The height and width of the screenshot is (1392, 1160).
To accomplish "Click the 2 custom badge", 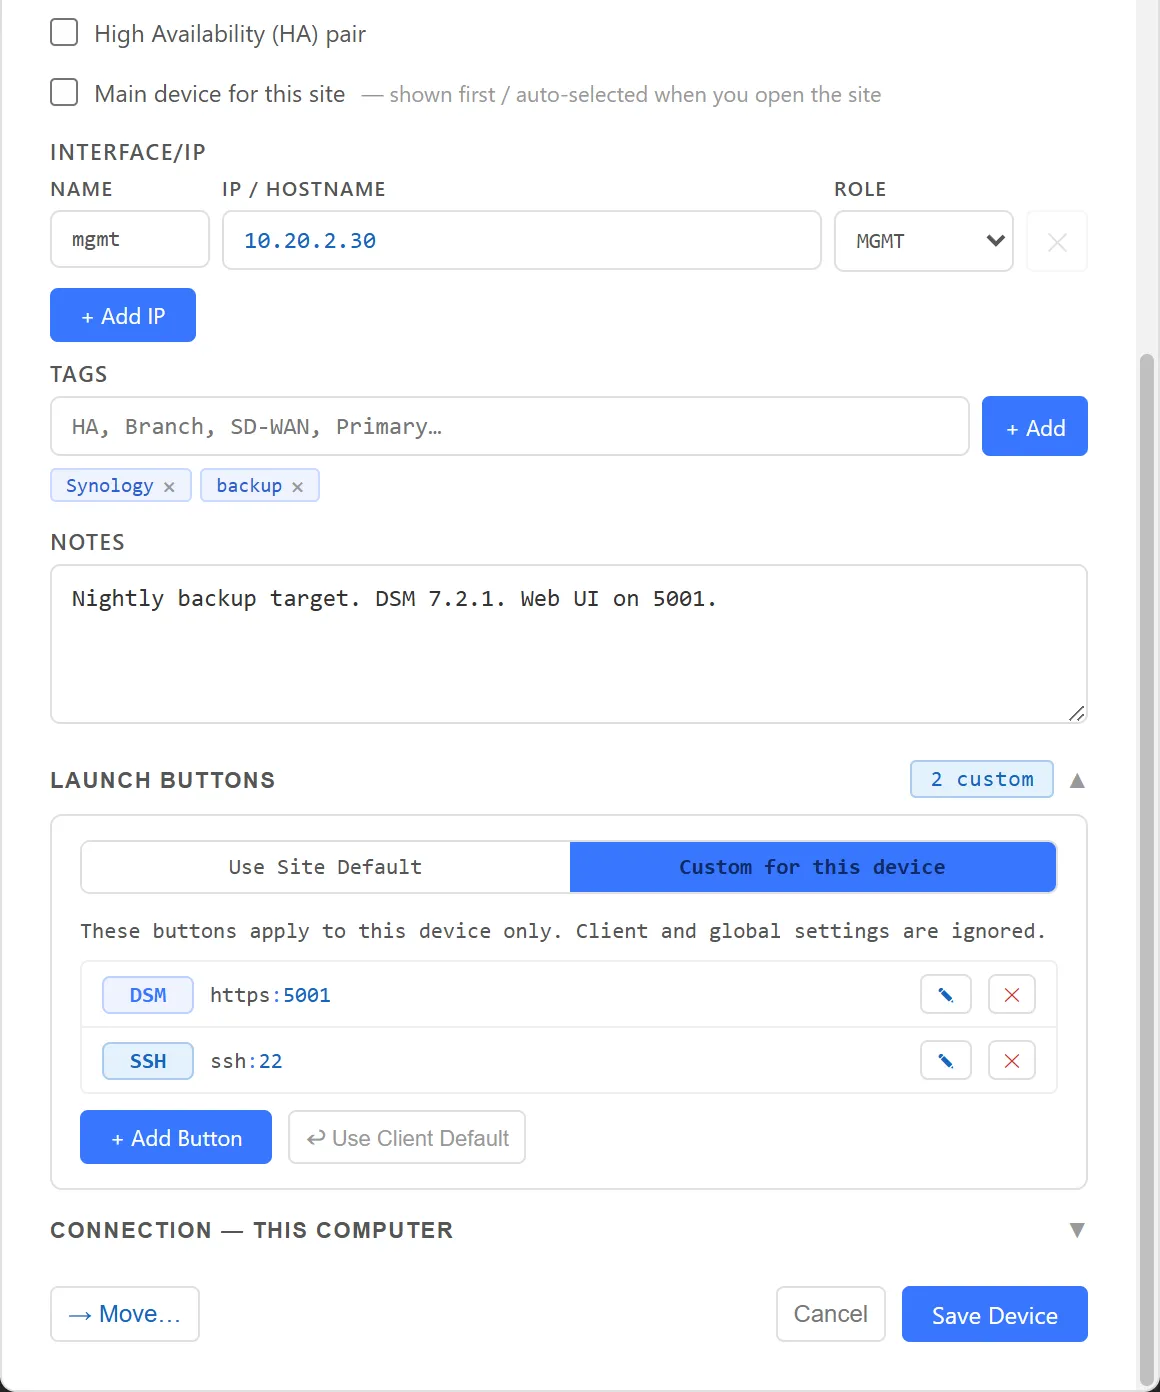I will (x=982, y=779).
